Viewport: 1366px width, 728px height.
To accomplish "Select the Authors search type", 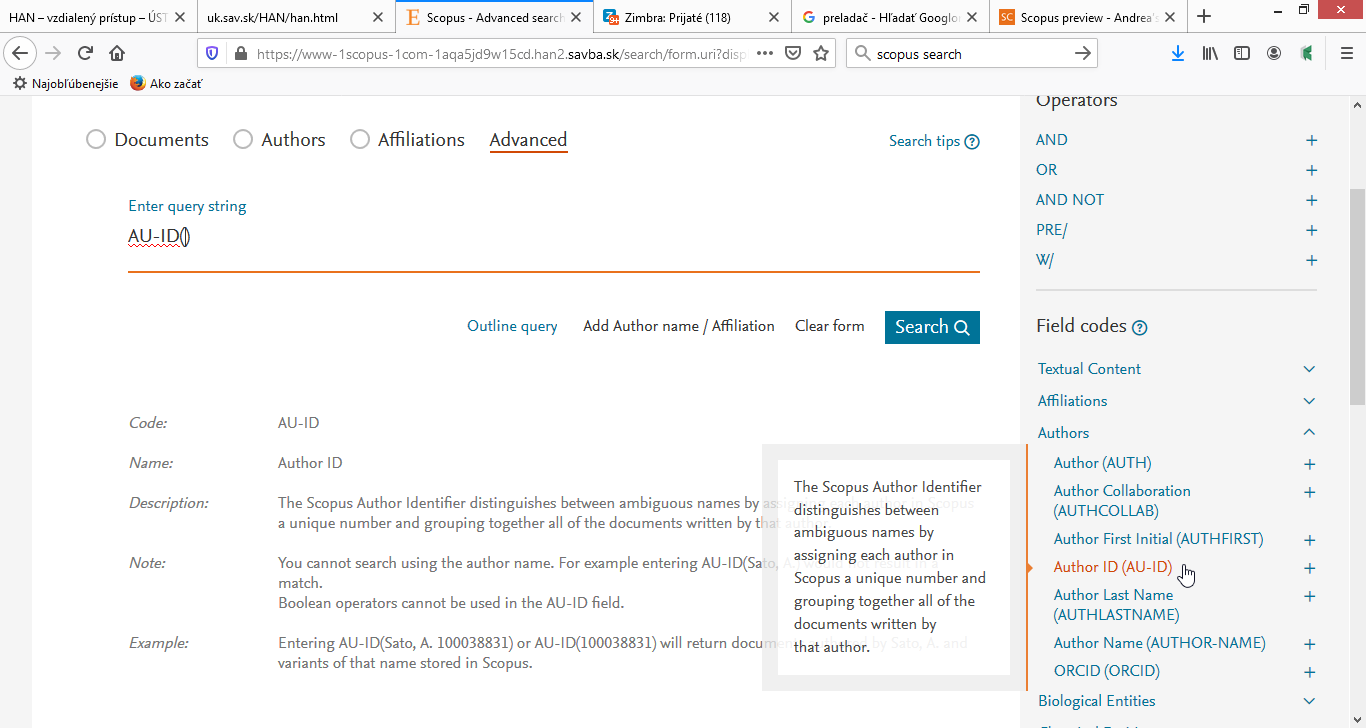I will 242,140.
